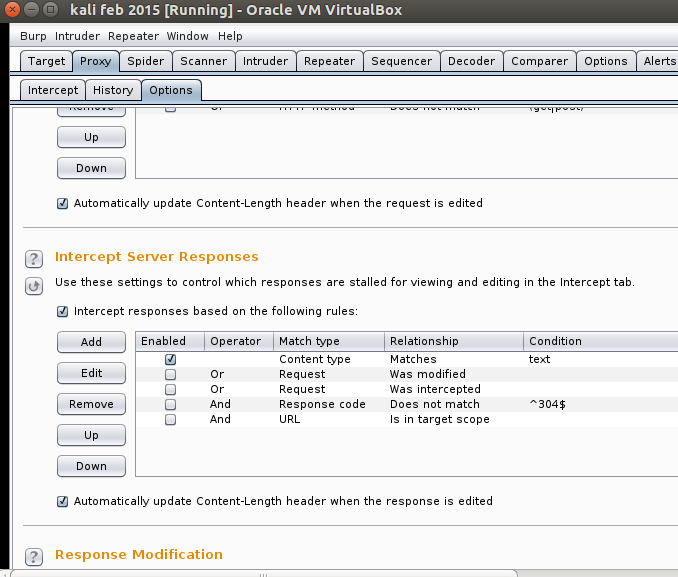
Task: Open help for Response Modification section
Action: pos(34,557)
